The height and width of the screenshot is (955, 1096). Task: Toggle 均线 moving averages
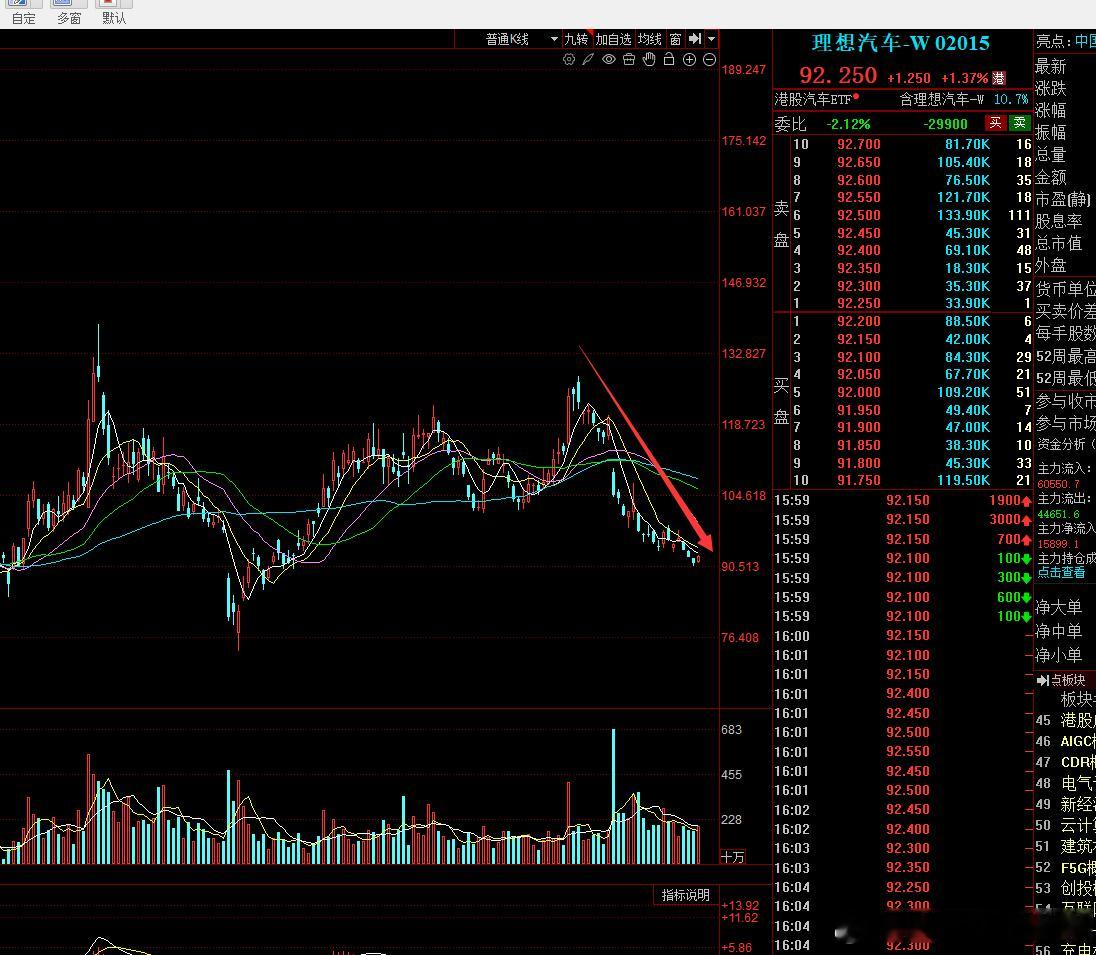649,39
